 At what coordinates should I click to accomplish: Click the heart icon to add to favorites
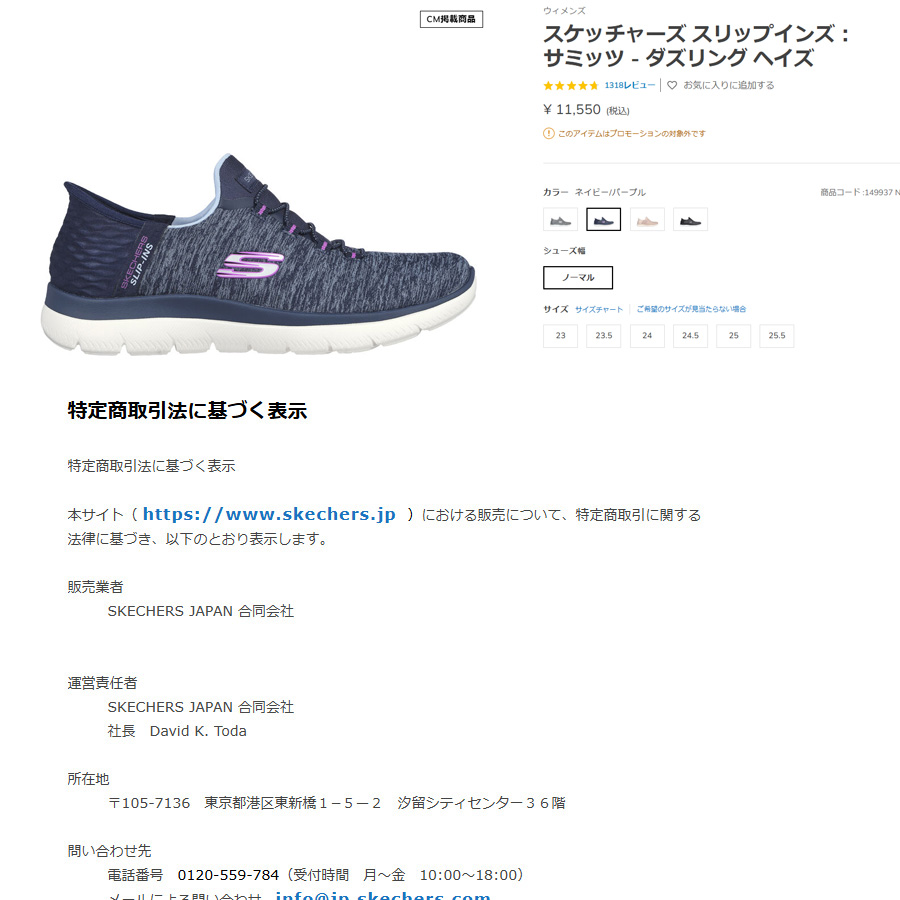tap(672, 85)
